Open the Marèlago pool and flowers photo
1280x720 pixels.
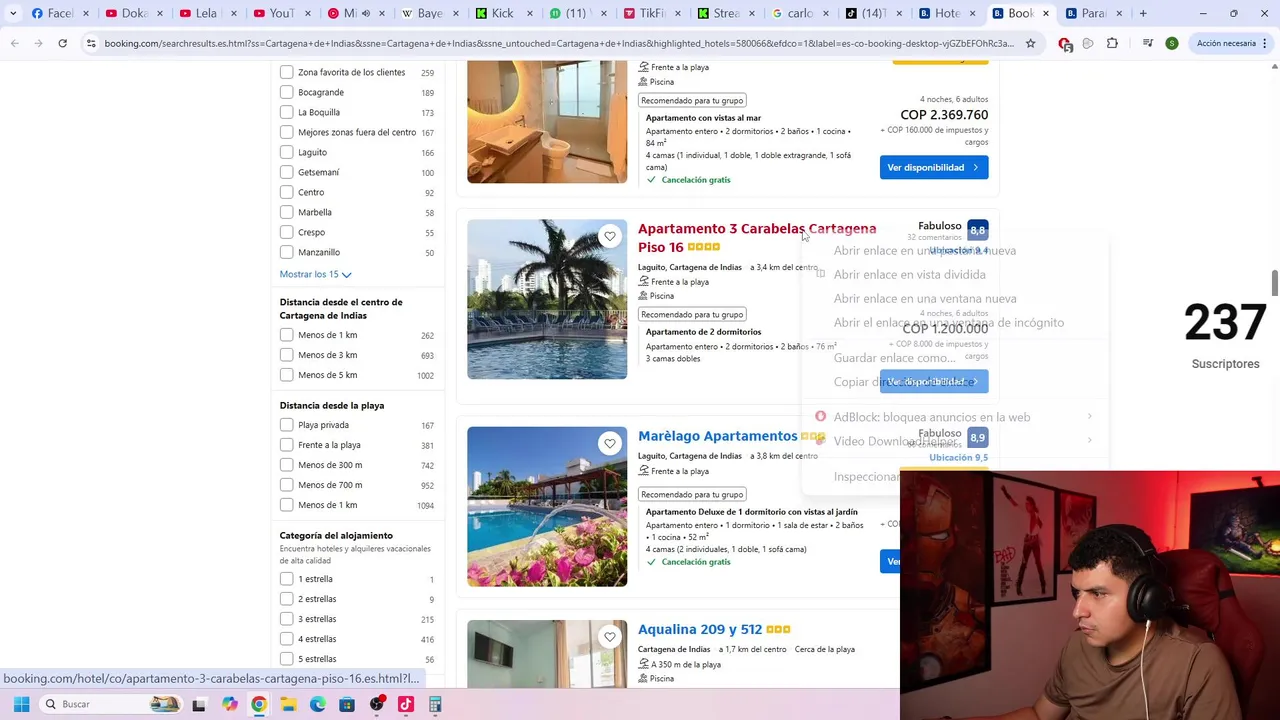click(547, 507)
